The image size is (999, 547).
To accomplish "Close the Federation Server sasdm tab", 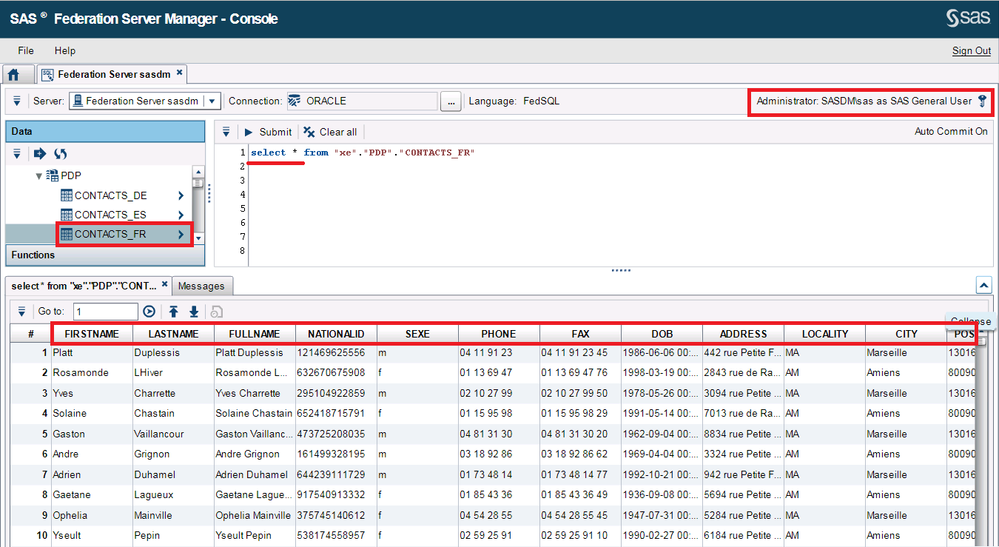I will tap(180, 73).
